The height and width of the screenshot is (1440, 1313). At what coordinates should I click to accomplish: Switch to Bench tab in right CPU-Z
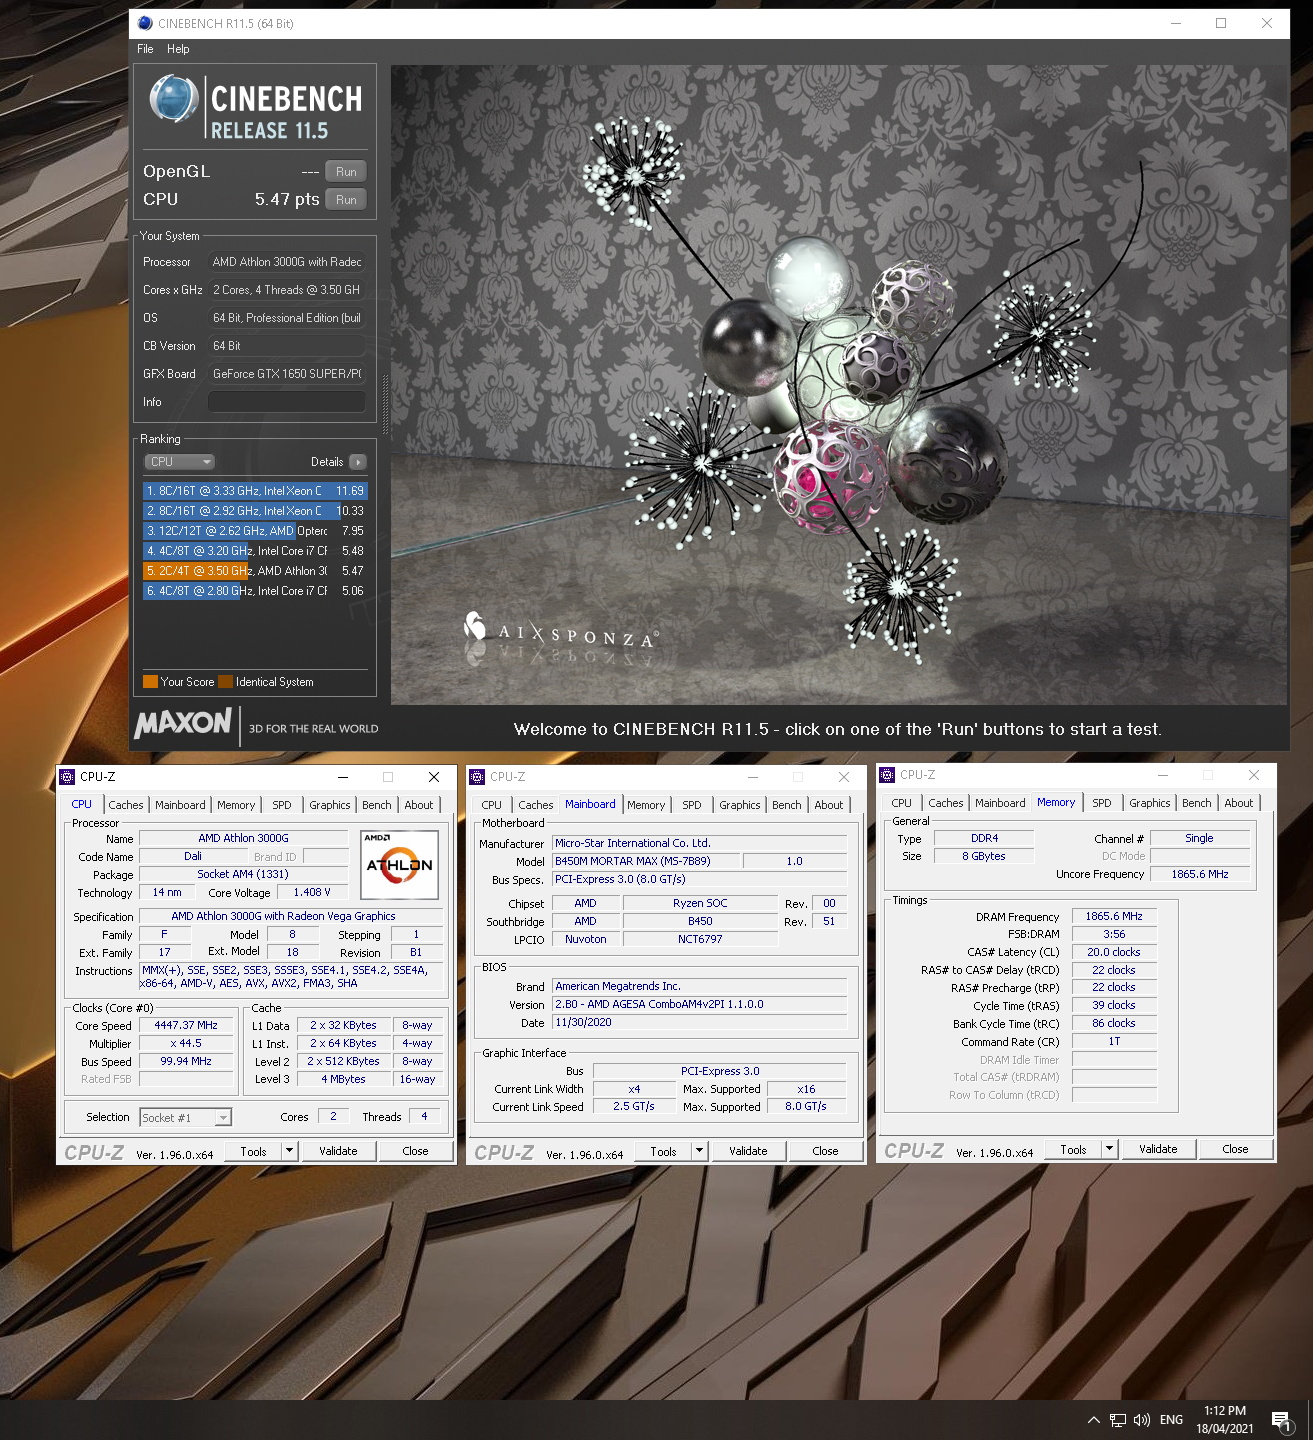[x=1197, y=803]
